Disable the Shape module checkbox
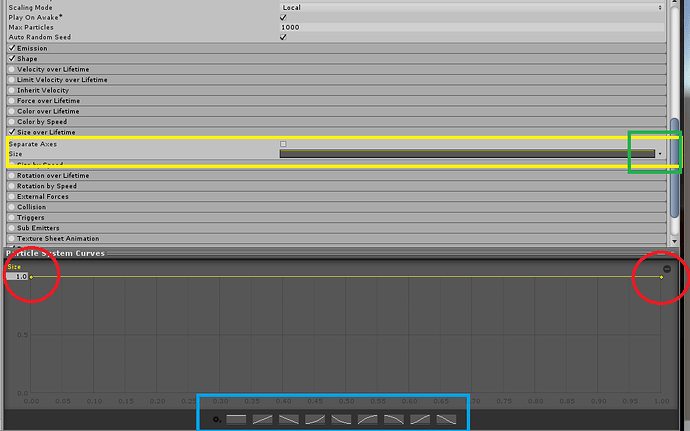690x431 pixels. coord(12,59)
